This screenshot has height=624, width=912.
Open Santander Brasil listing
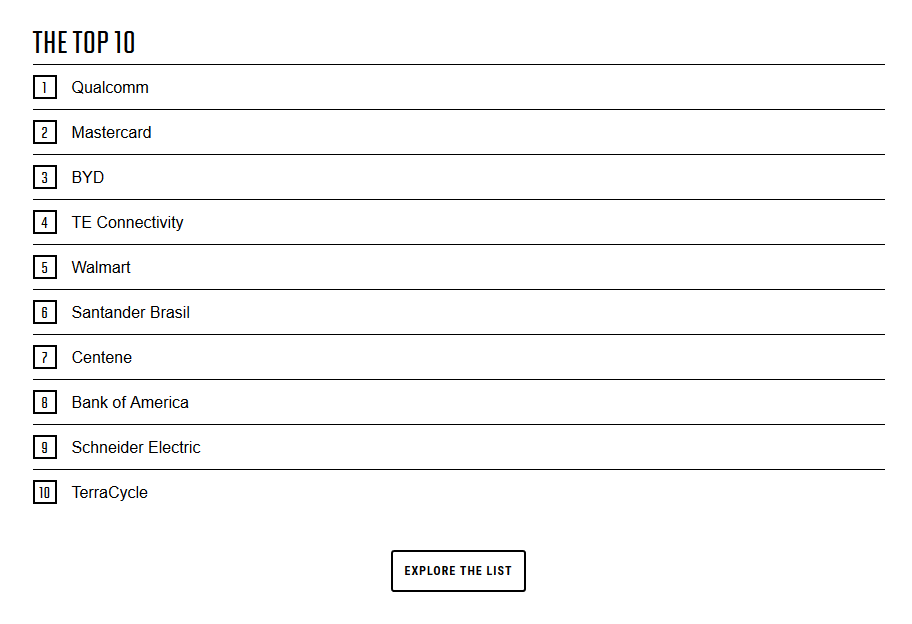[x=130, y=312]
